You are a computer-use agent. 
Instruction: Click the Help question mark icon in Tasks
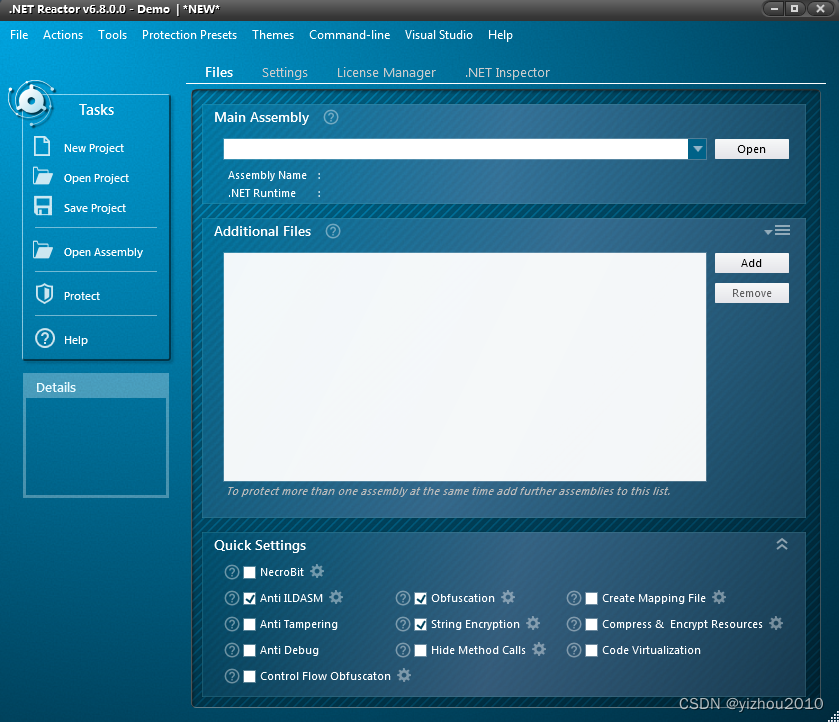coord(45,338)
